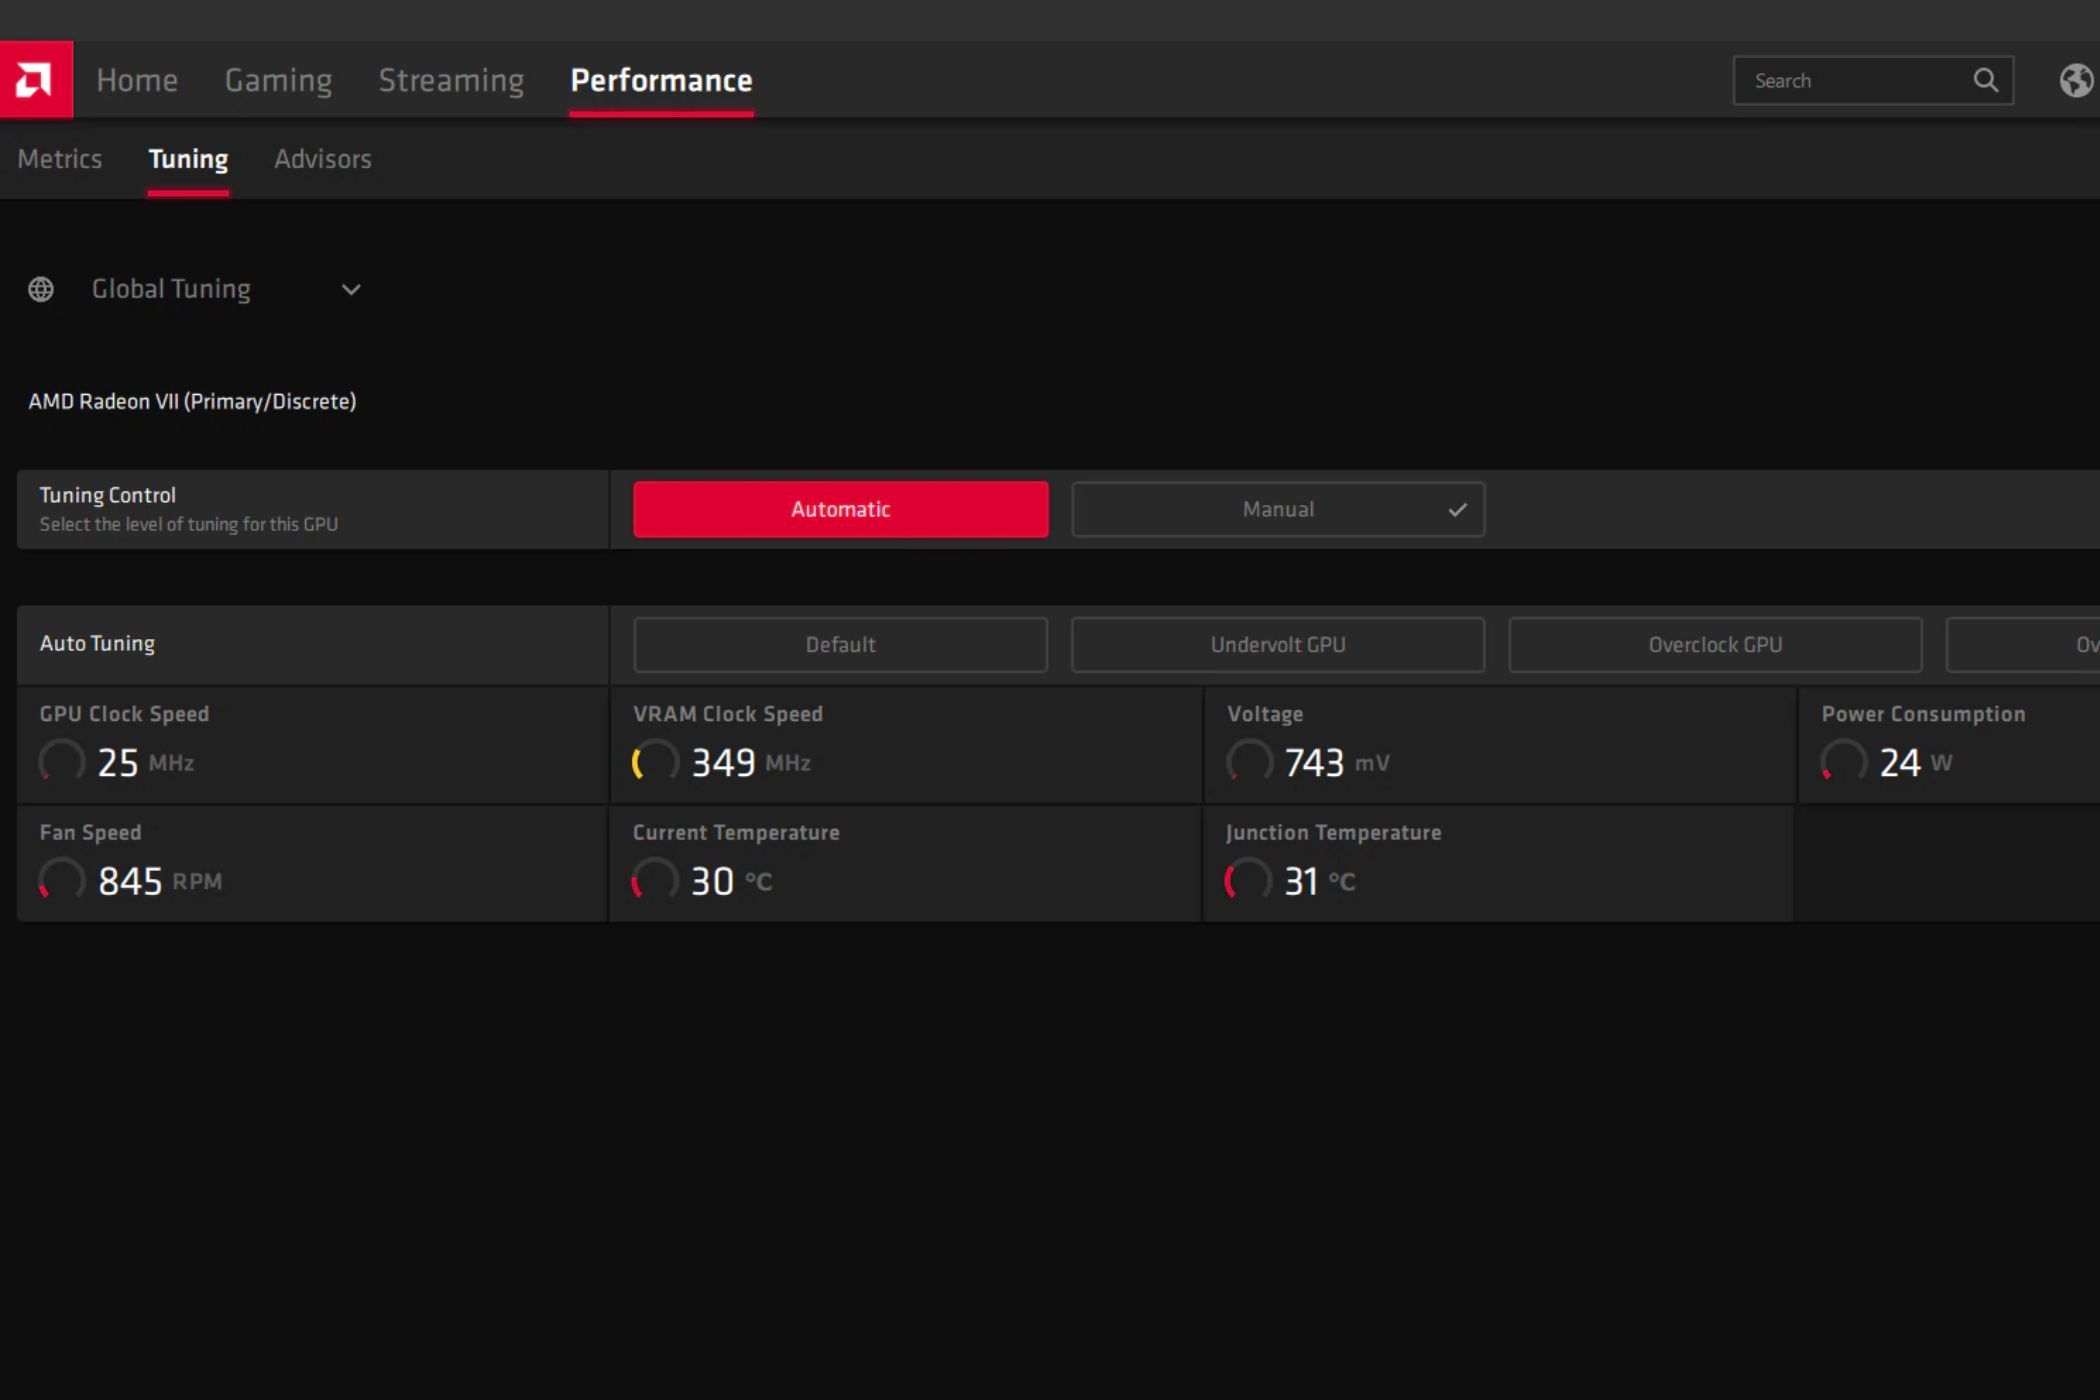Choose the Undervolt GPU option
This screenshot has height=1400, width=2100.
point(1278,645)
